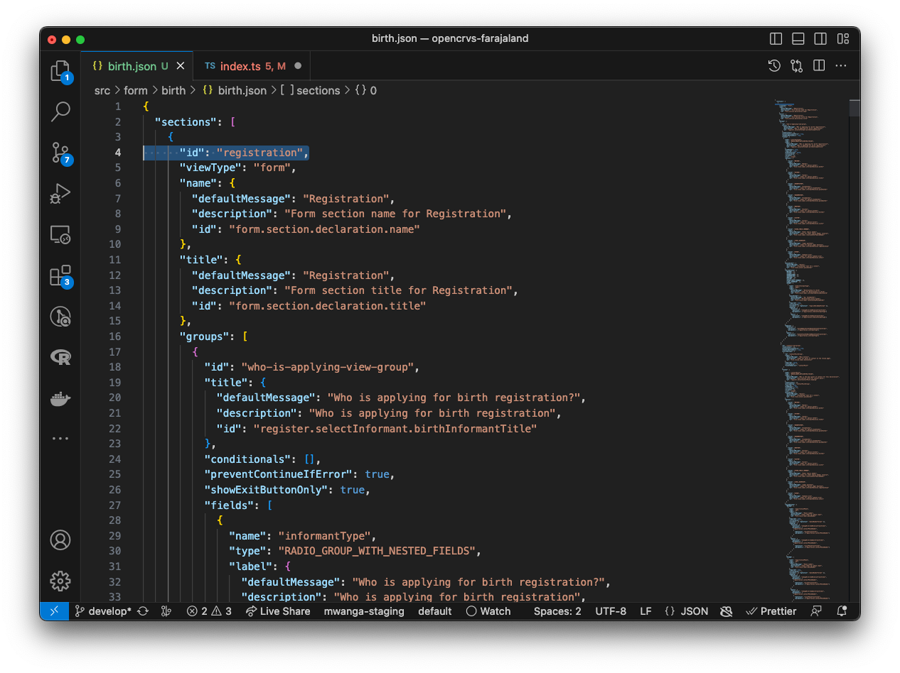Toggle the secondary side bar layout button
Image resolution: width=900 pixels, height=673 pixels.
820,39
